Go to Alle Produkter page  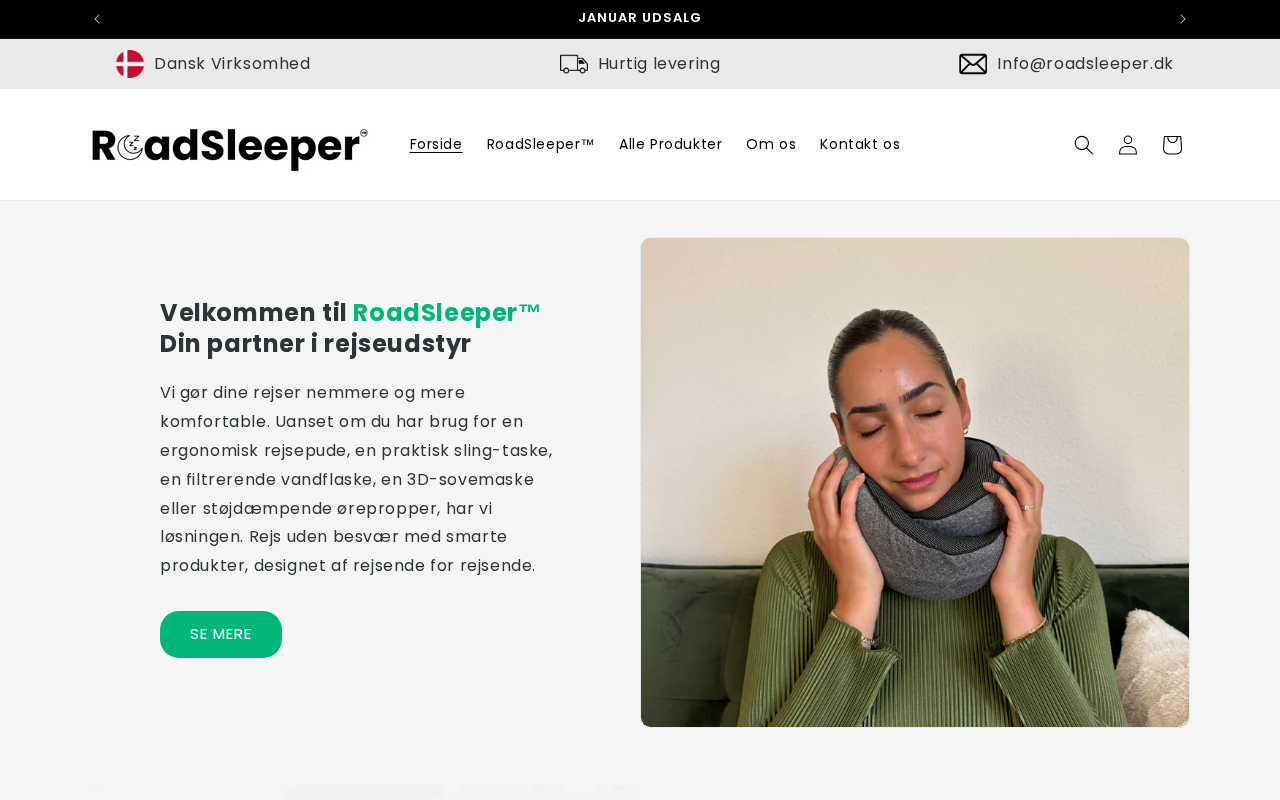[x=670, y=144]
